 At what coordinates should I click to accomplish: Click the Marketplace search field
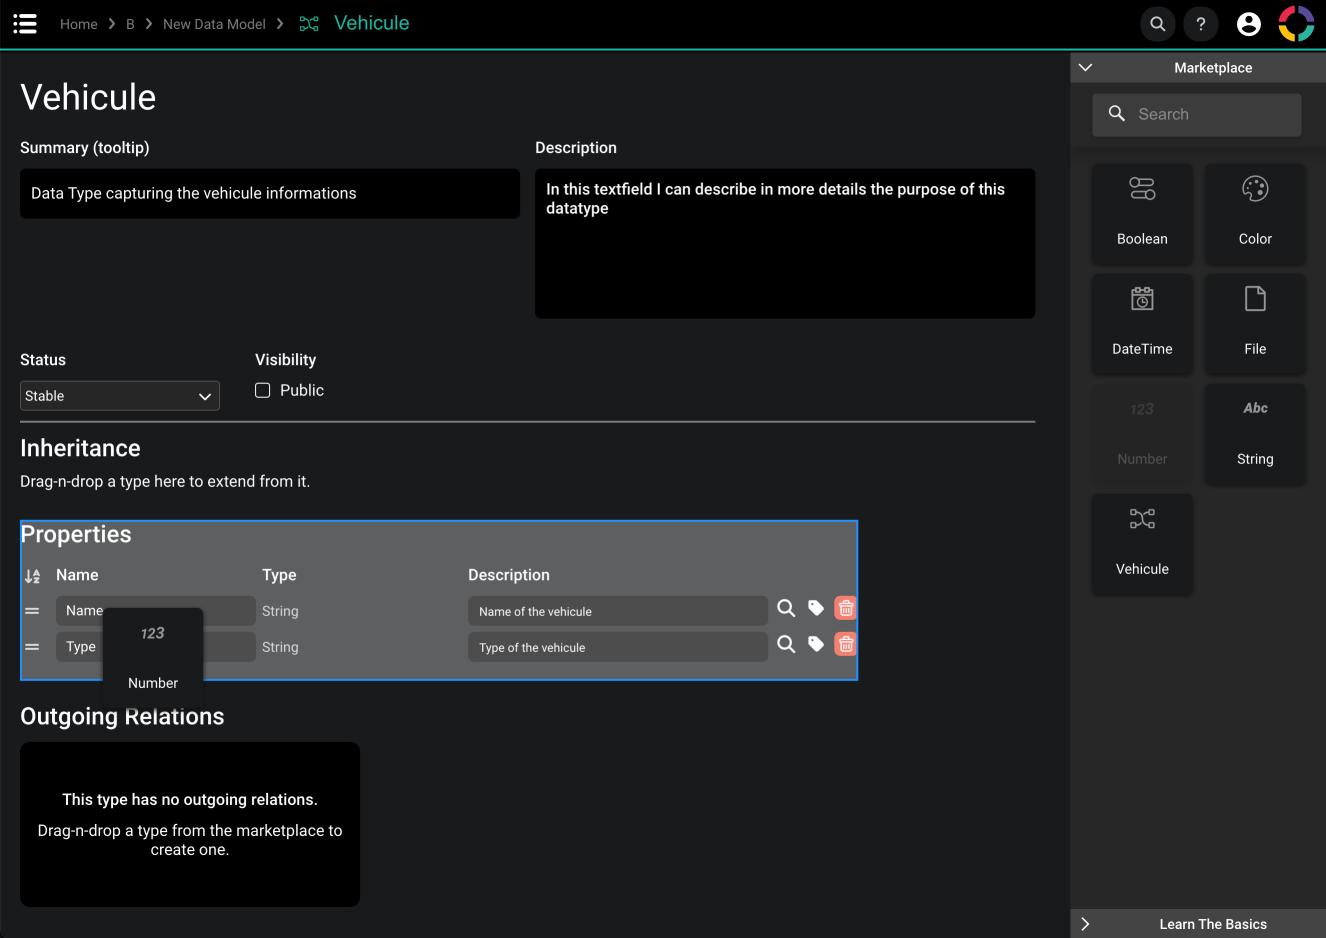pos(1197,115)
